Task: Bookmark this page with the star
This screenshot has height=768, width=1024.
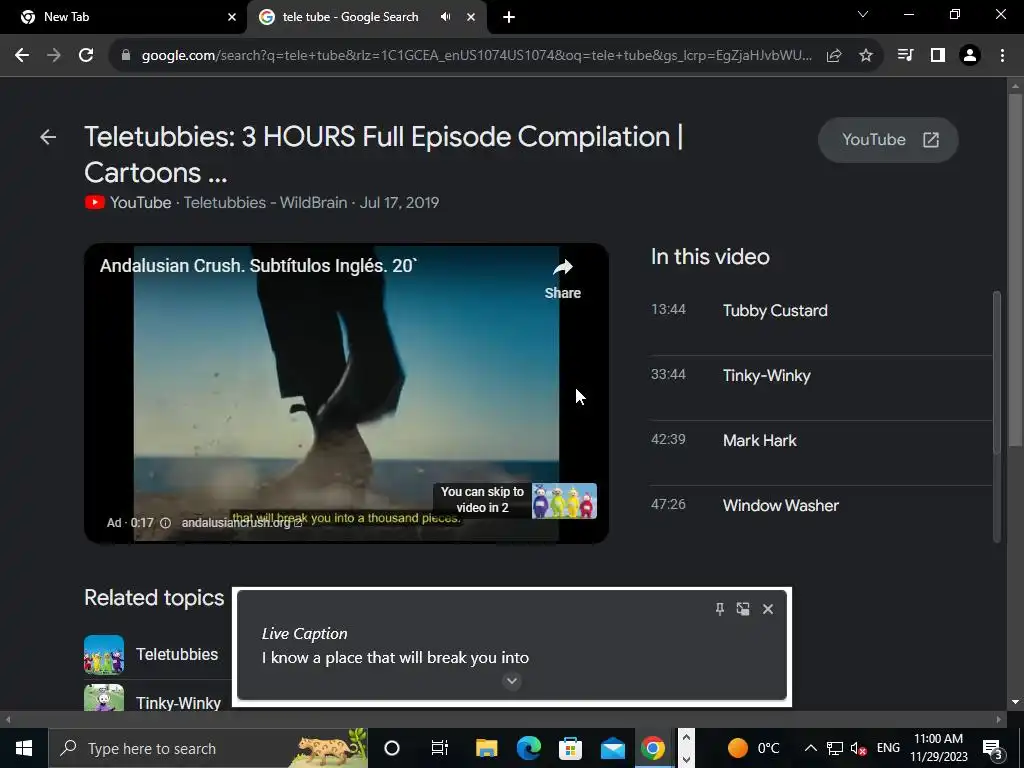Action: tap(866, 56)
